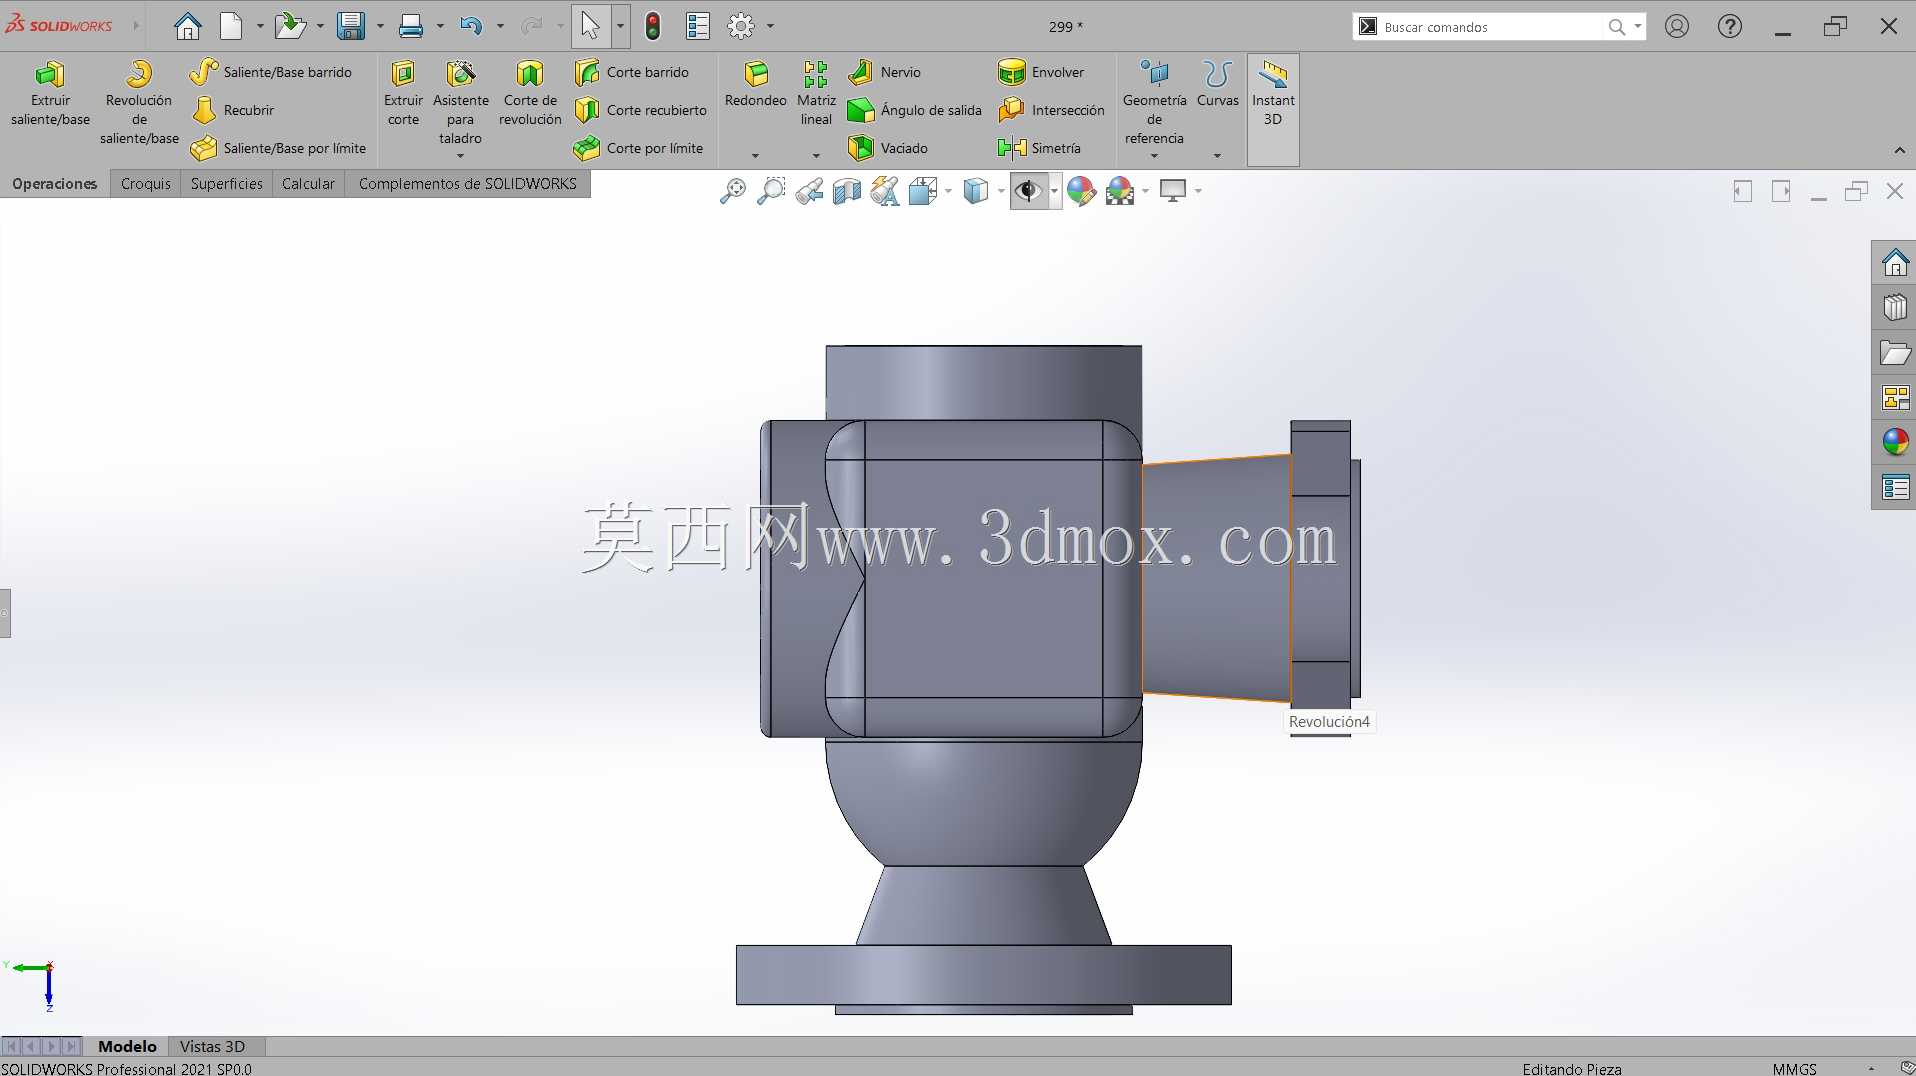Switch to the Operaciones tab
The image size is (1916, 1076).
(x=55, y=184)
